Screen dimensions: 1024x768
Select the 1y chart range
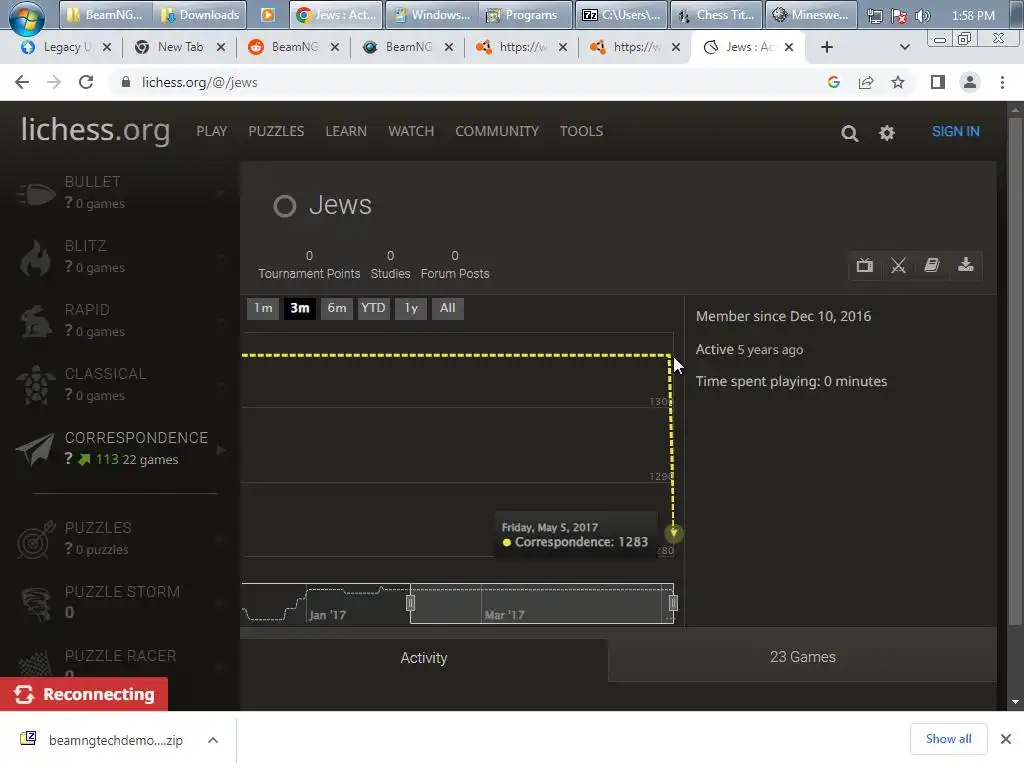[411, 308]
